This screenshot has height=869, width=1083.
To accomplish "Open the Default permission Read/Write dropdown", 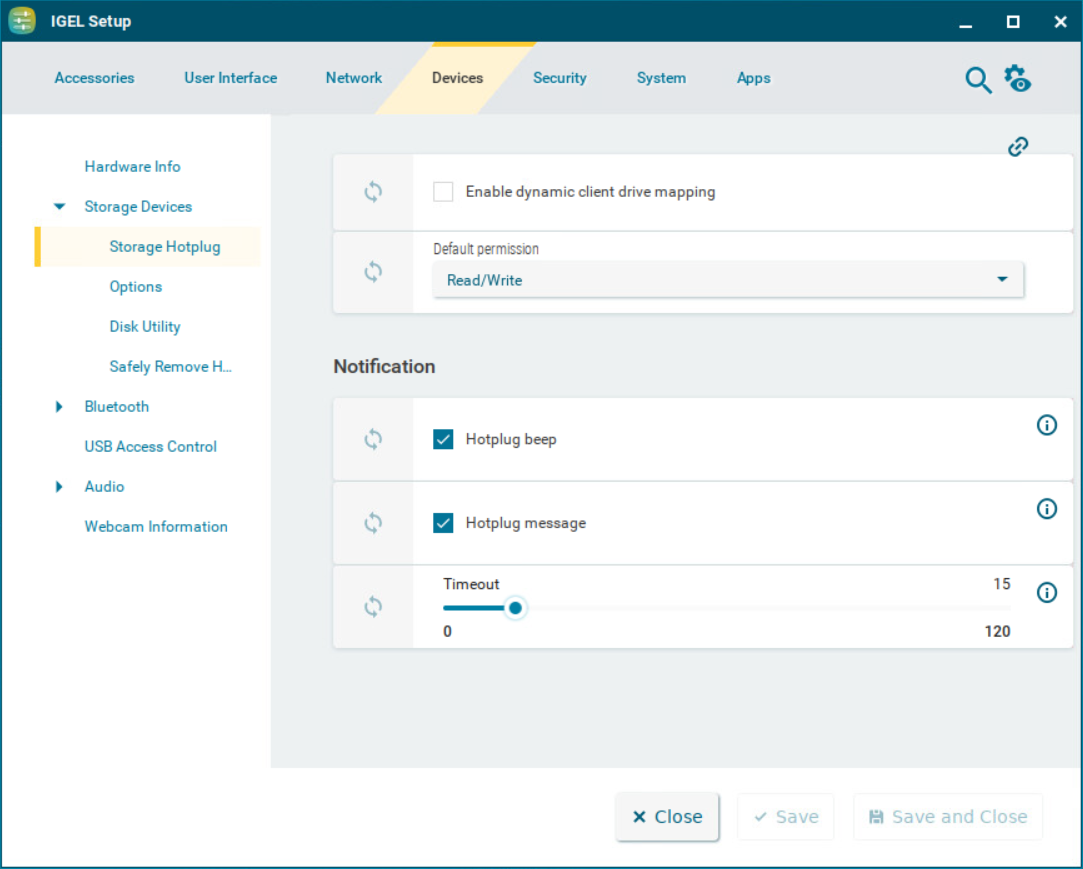I will click(x=727, y=280).
